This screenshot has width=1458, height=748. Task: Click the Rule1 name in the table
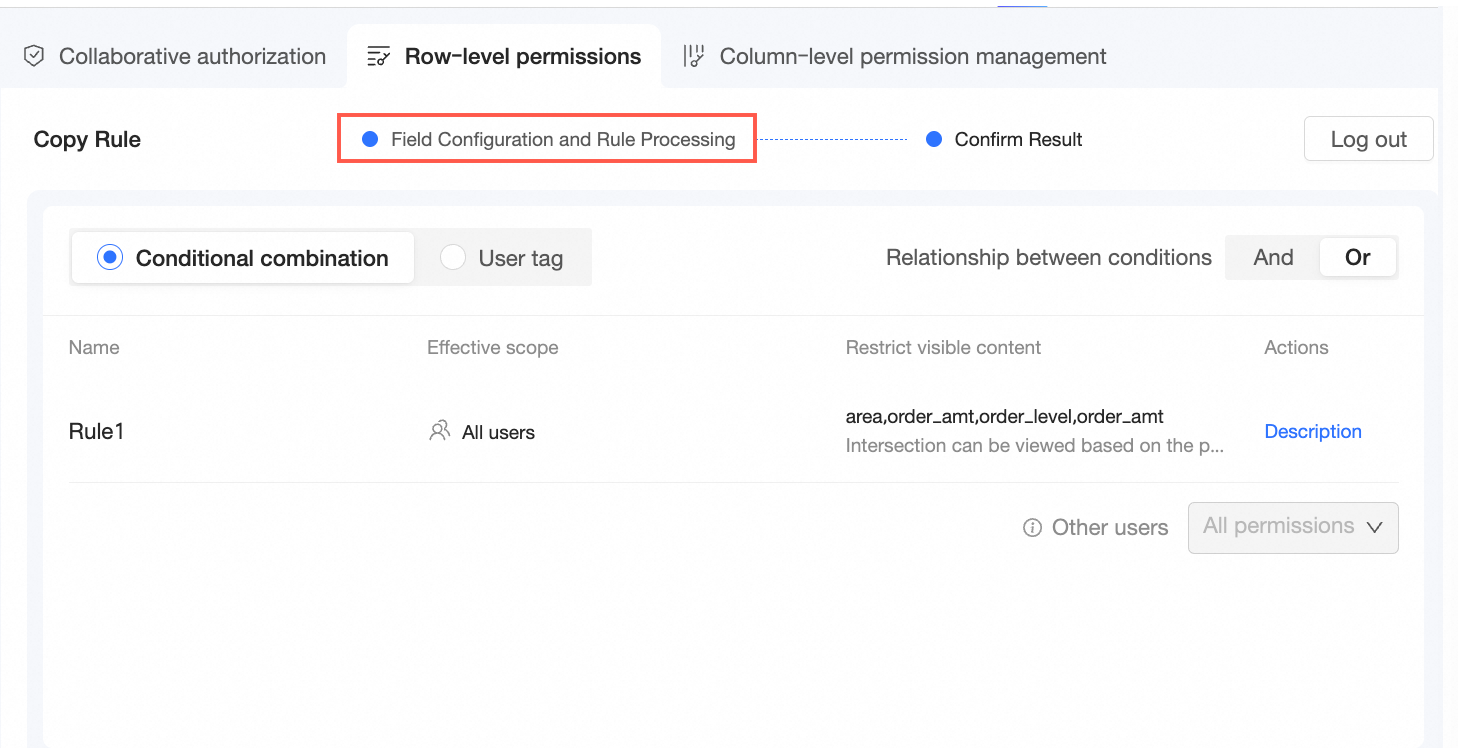click(x=96, y=432)
